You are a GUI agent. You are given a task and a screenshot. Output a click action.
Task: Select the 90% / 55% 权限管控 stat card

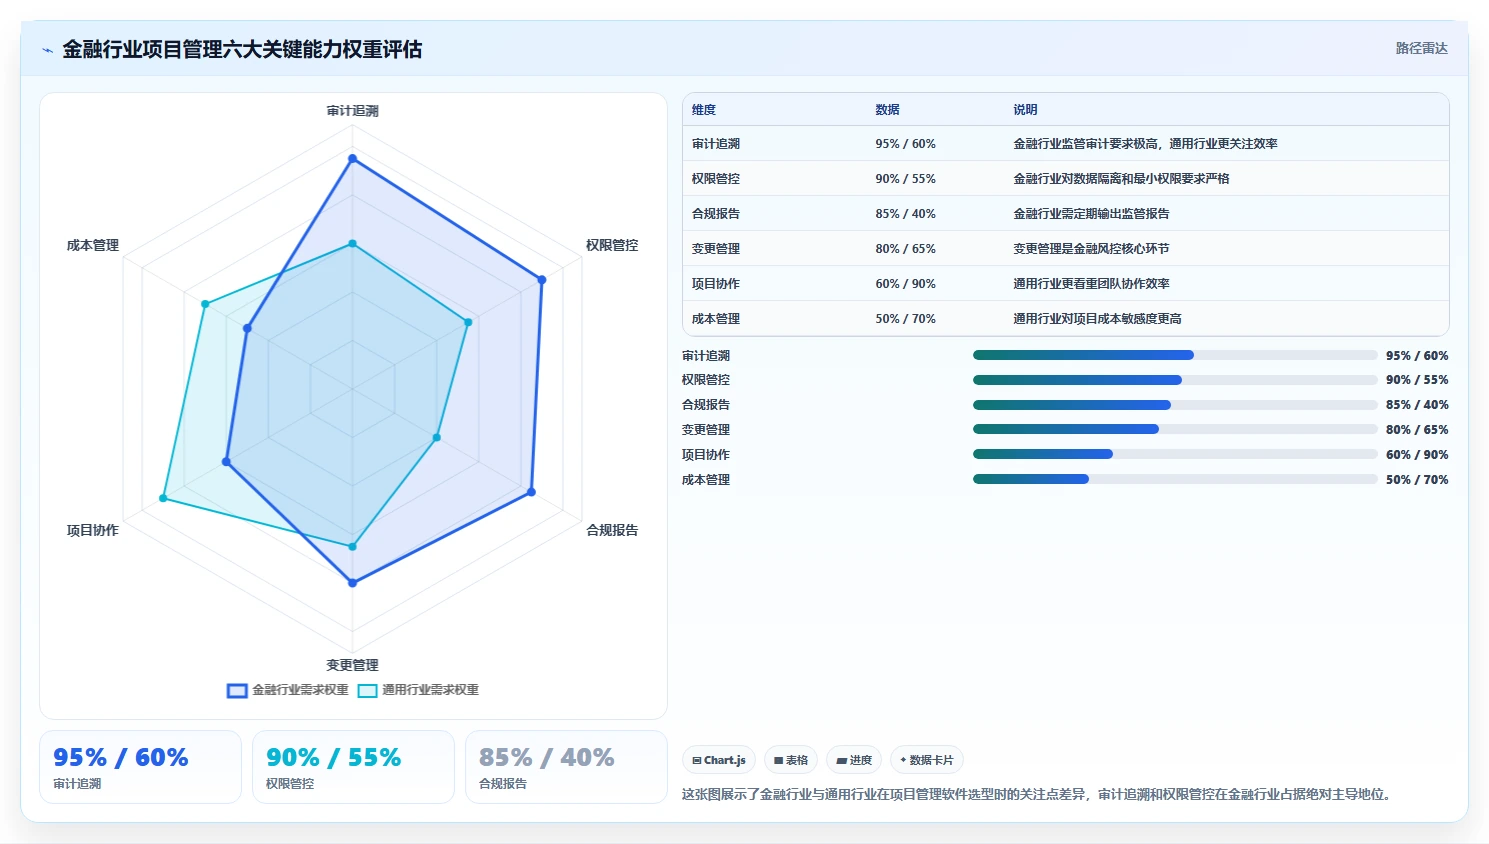353,767
